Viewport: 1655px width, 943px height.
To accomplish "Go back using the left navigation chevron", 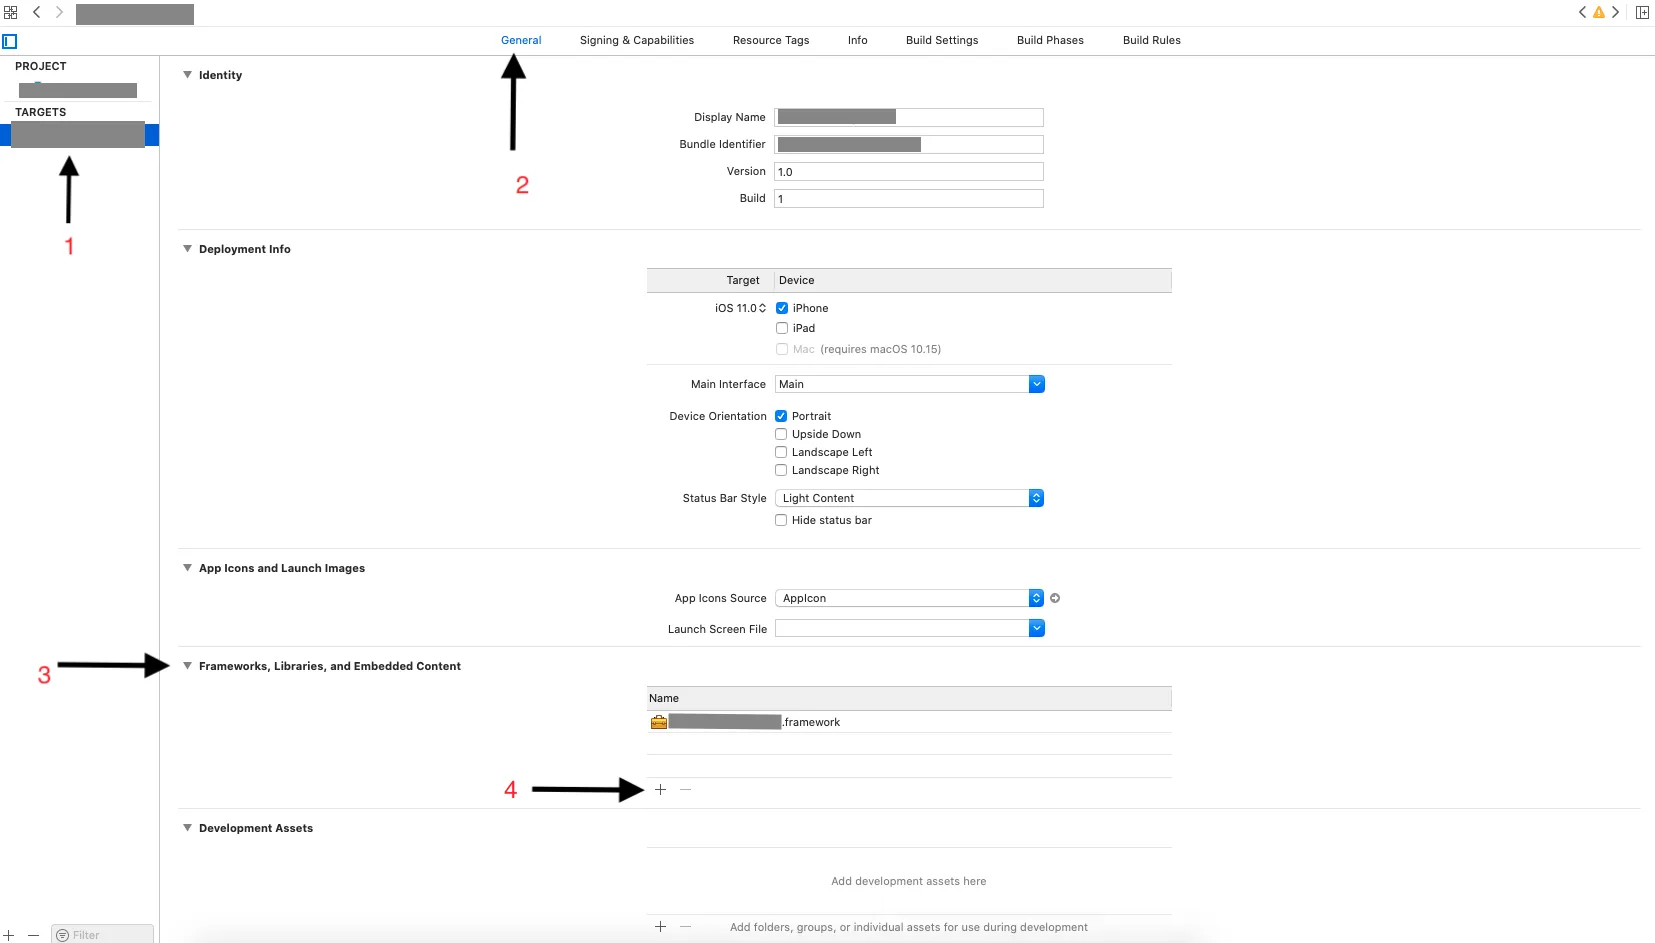I will (37, 13).
